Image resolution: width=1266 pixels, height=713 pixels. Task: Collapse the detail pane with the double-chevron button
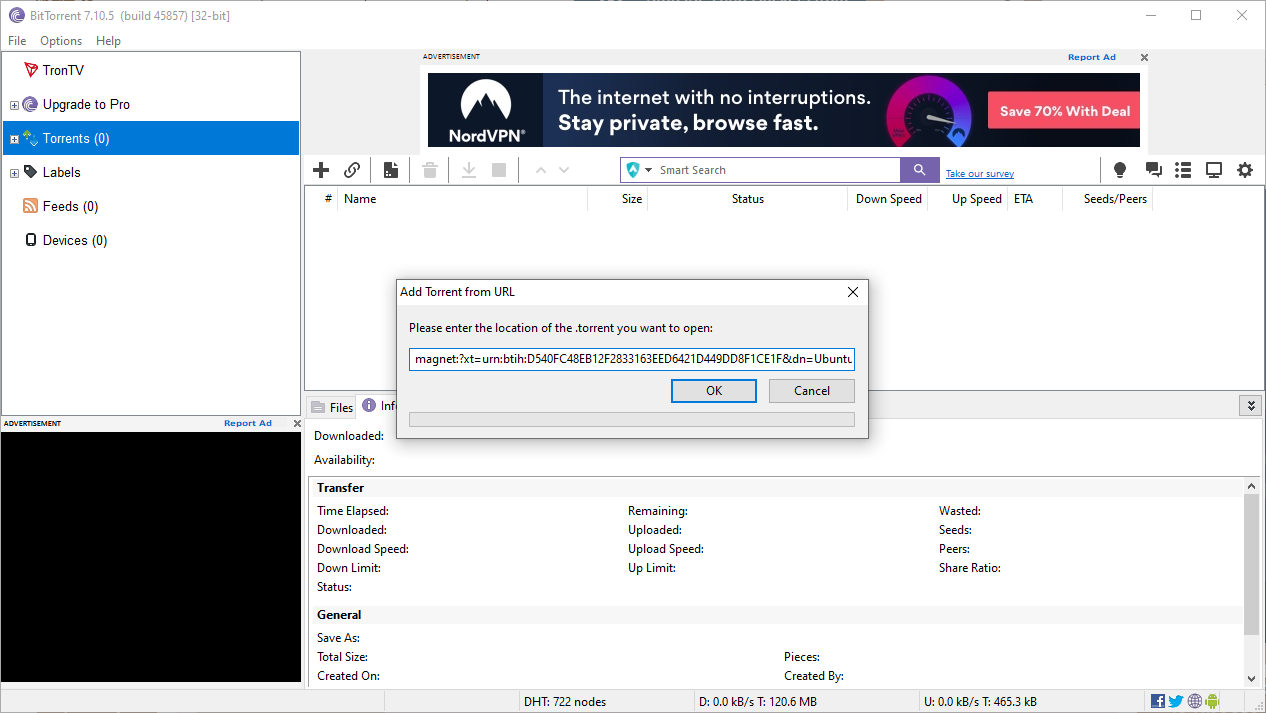tap(1249, 405)
